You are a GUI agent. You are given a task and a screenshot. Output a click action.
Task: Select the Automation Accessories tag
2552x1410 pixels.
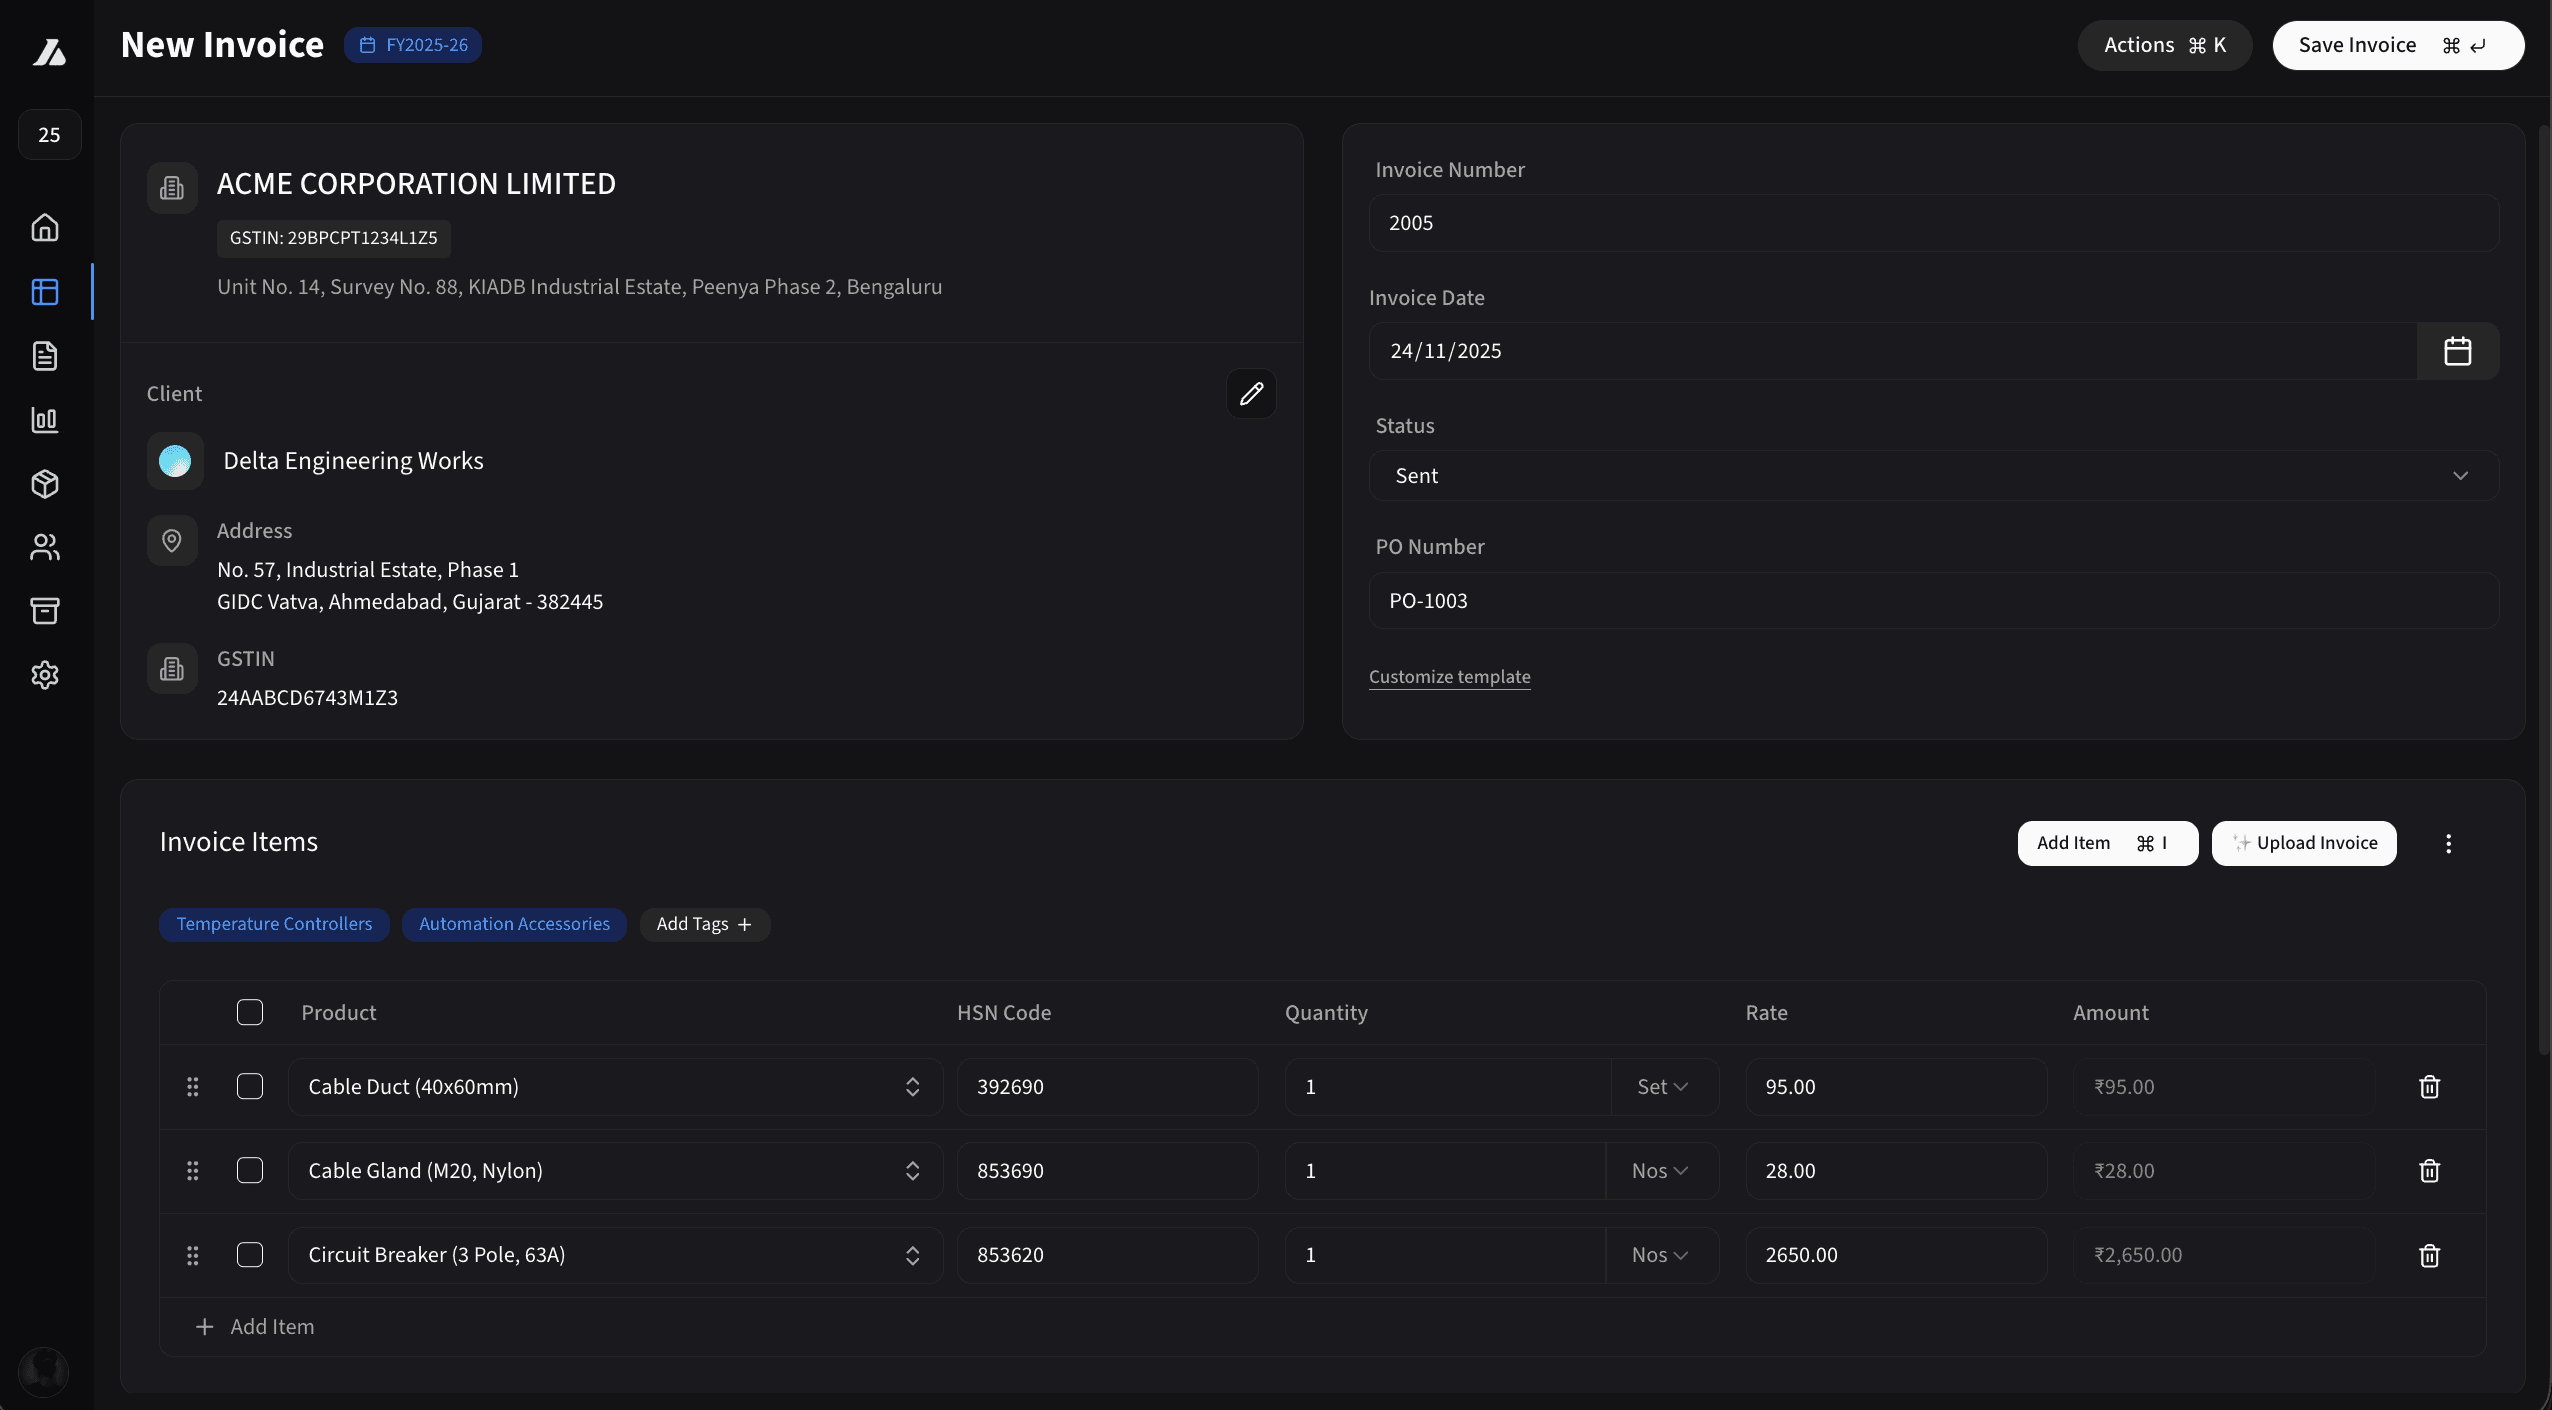514,923
